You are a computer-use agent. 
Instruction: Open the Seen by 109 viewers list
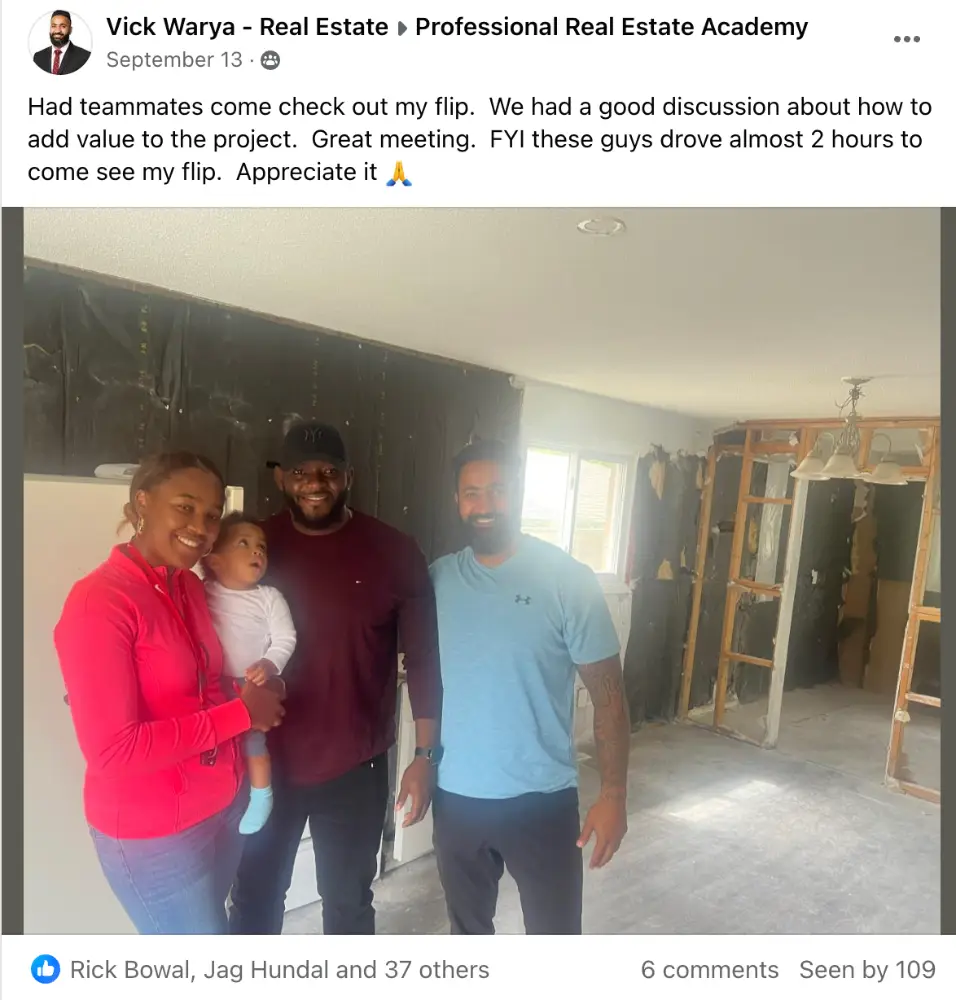tap(867, 969)
